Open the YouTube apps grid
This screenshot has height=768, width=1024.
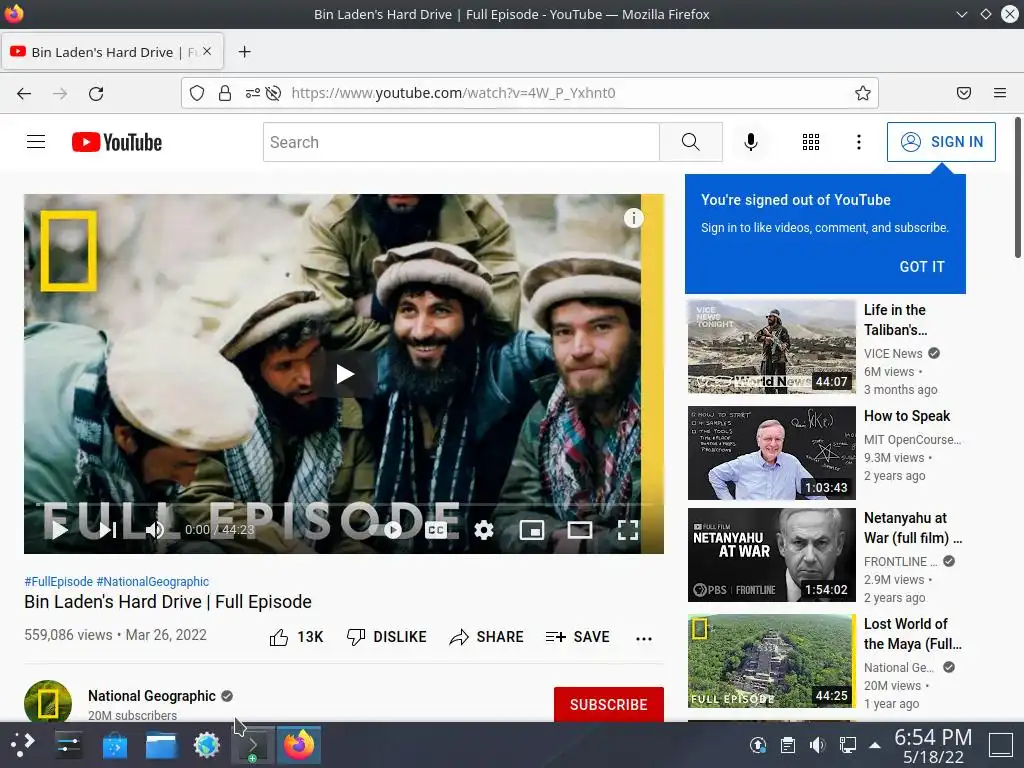810,142
